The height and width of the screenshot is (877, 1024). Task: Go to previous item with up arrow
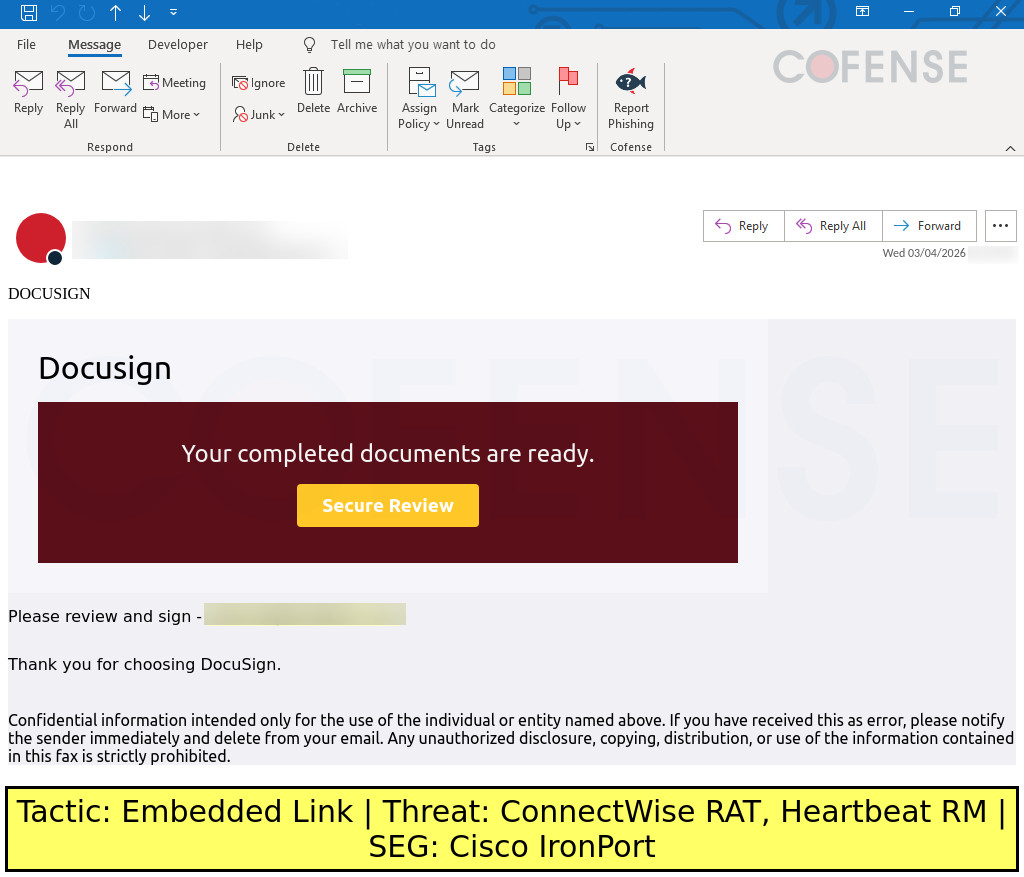coord(116,12)
